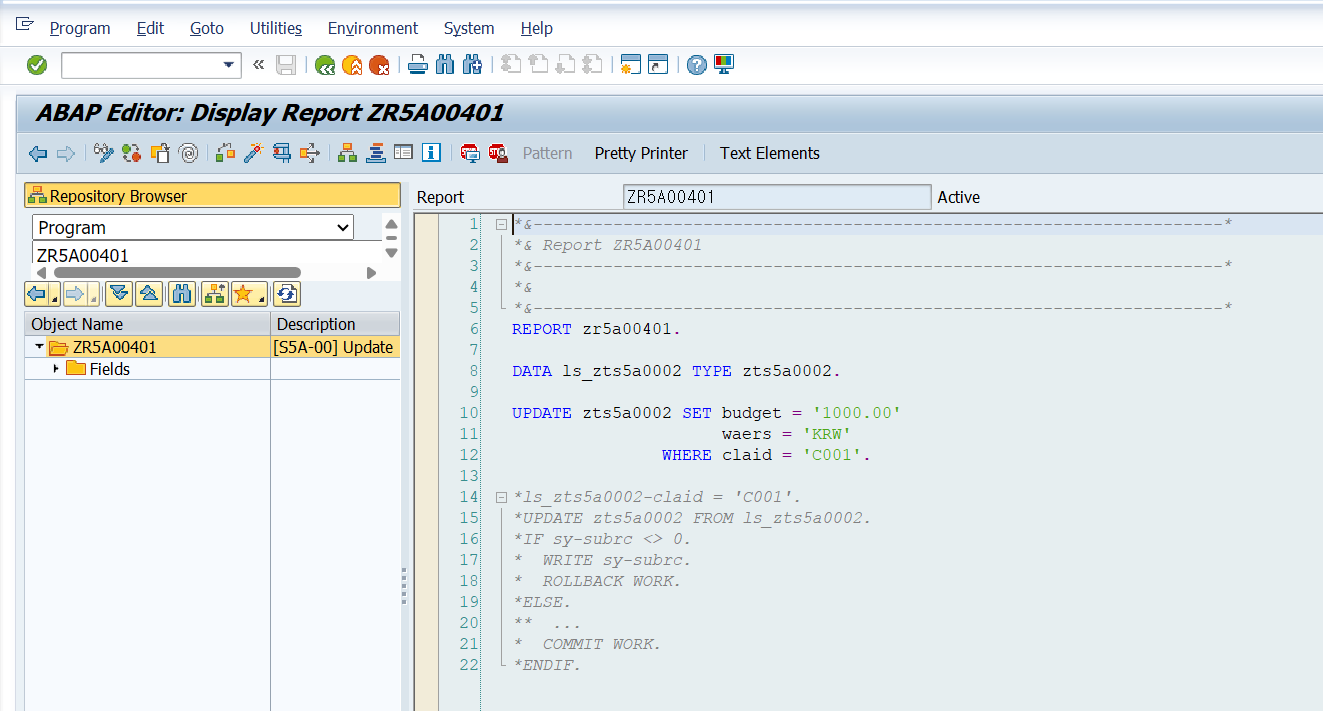Screen dimensions: 1323x711
Task: Open the Favorites star dropdown
Action: 248,294
